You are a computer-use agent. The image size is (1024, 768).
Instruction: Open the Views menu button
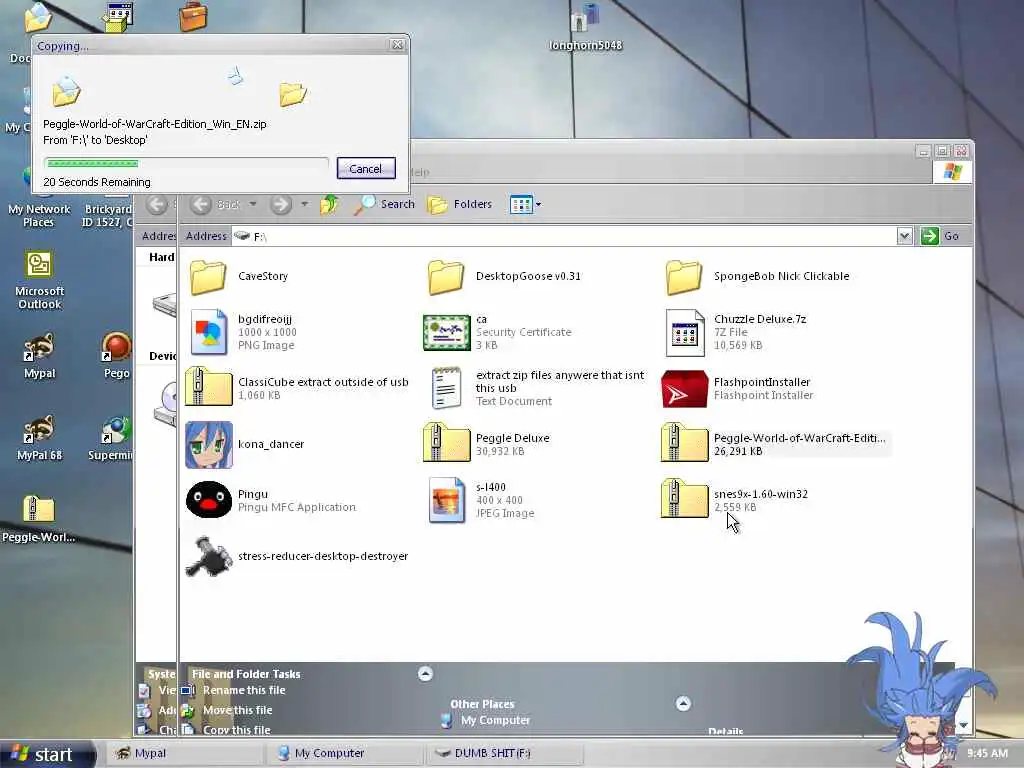(525, 204)
